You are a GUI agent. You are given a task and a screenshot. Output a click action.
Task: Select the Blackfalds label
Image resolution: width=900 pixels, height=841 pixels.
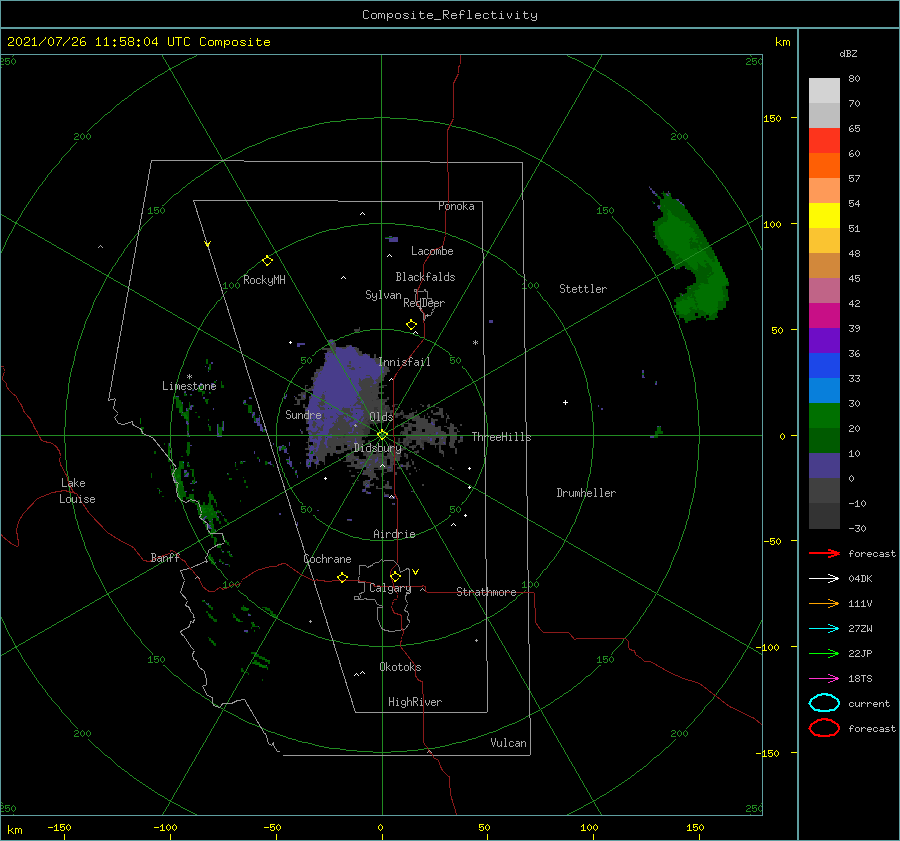point(425,277)
